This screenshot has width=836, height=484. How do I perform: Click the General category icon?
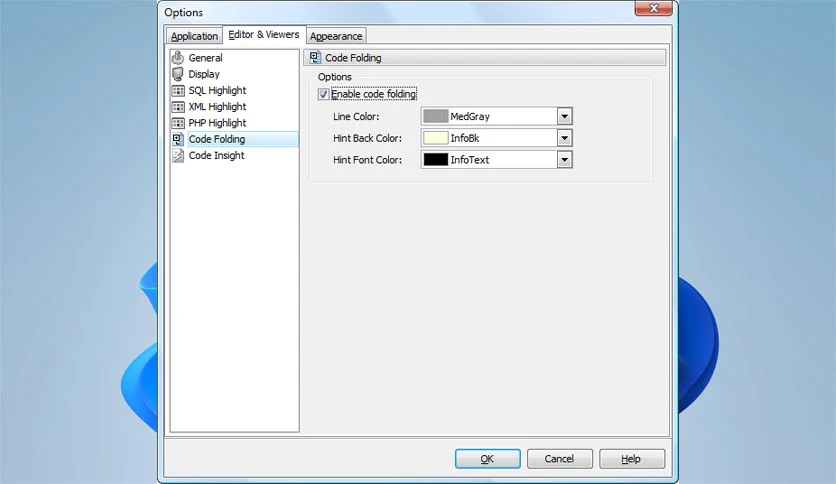point(178,57)
